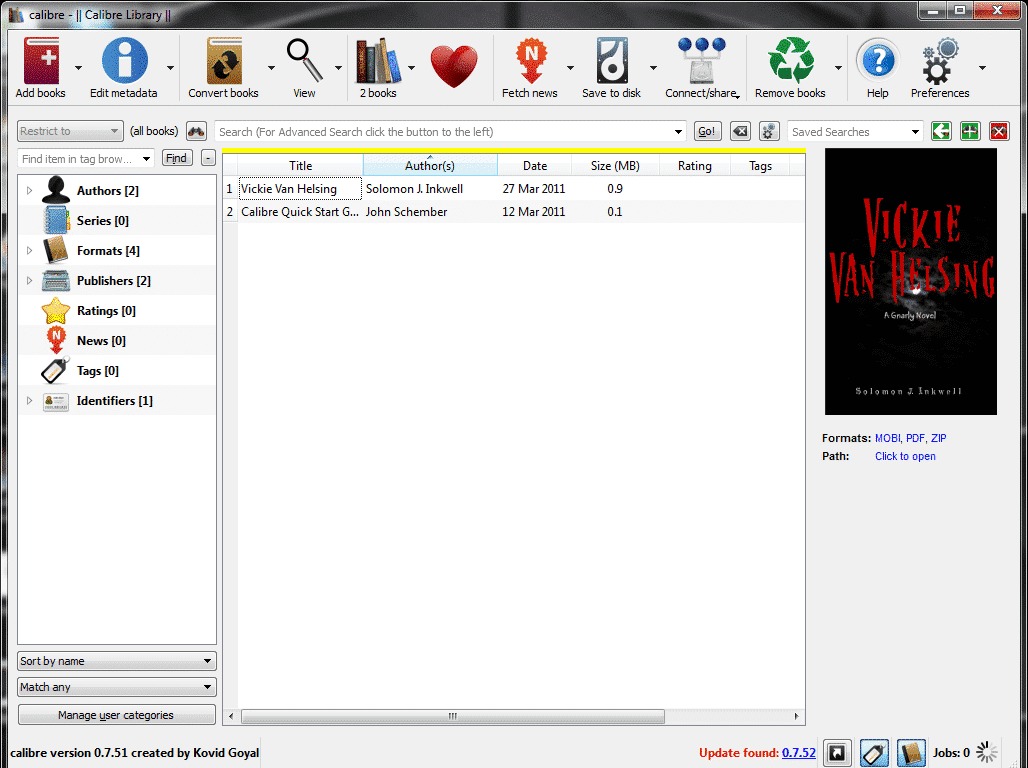The height and width of the screenshot is (768, 1028).
Task: Click the Find button
Action: coord(176,158)
